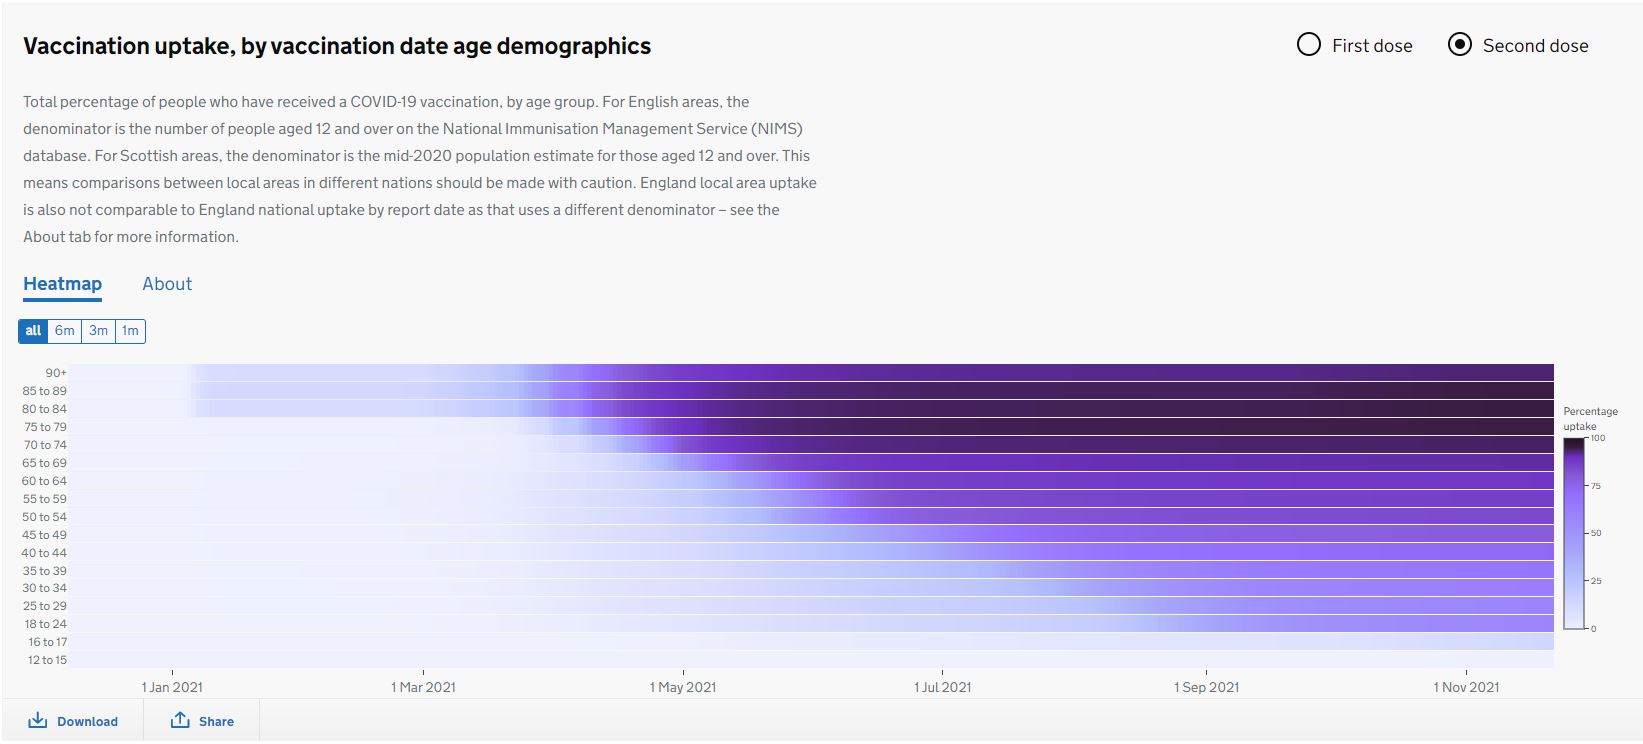
Task: Set time range to 1m
Action: (x=130, y=331)
